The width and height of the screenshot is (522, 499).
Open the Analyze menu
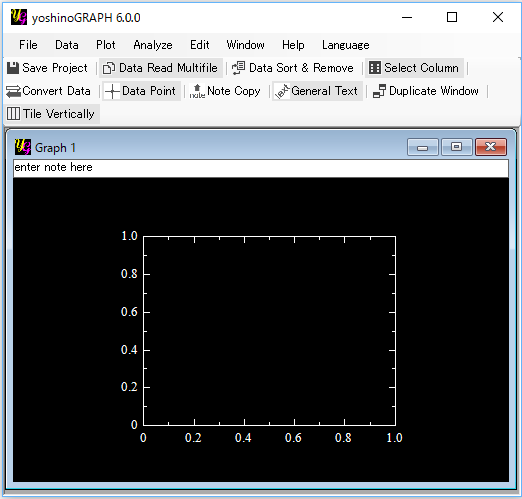(153, 45)
